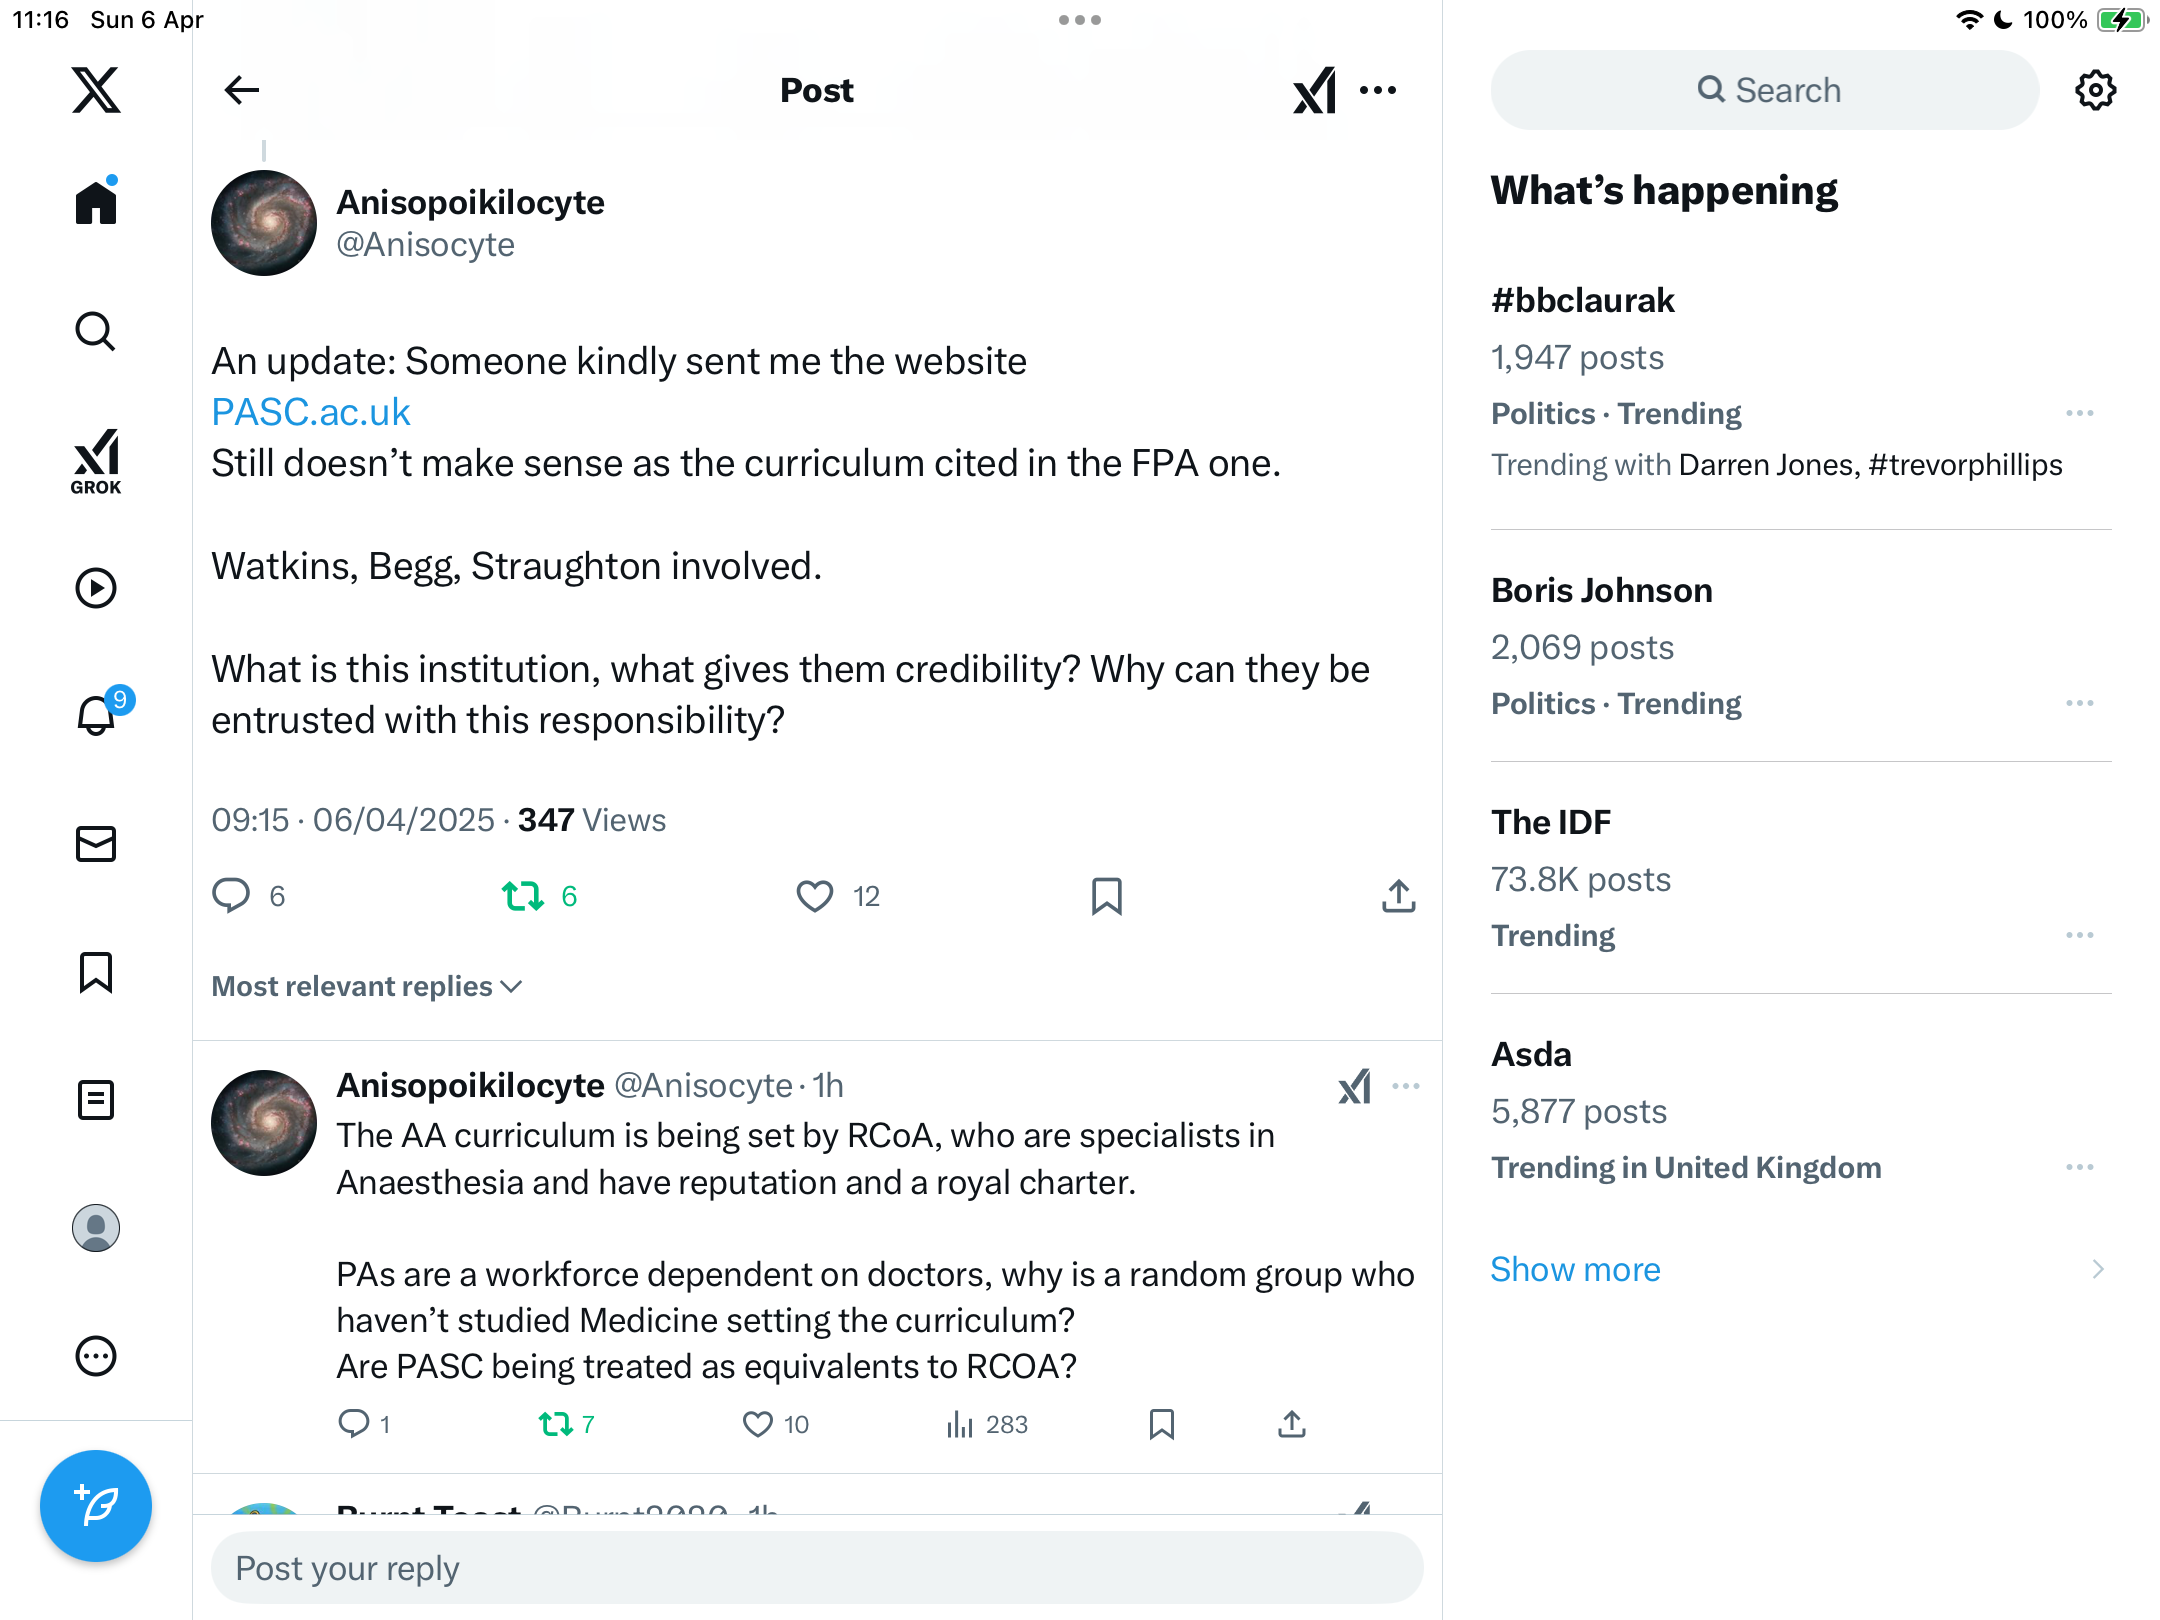Like the main post with 12 likes
The width and height of the screenshot is (2160, 1620).
pyautogui.click(x=815, y=896)
